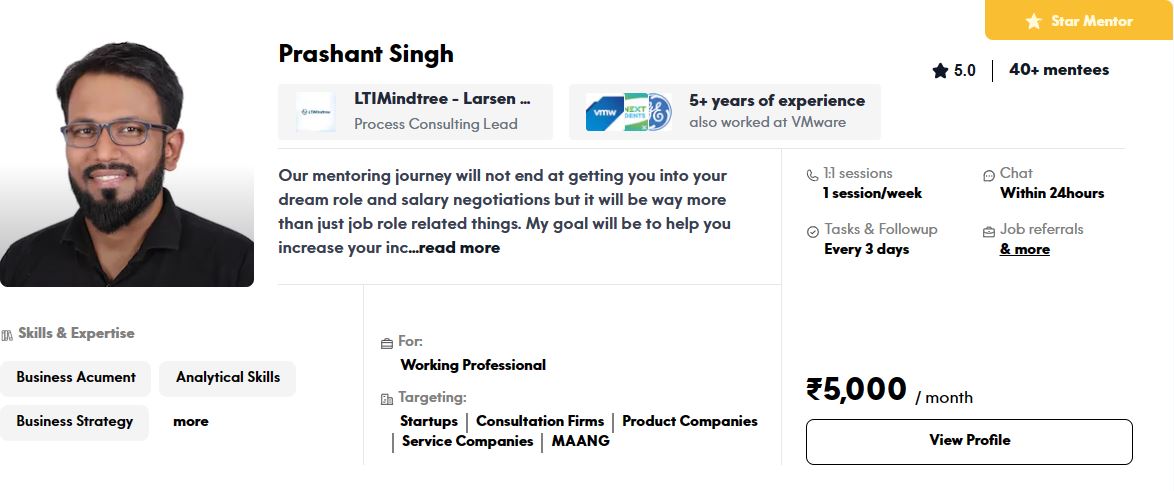Click the GE company logo
This screenshot has width=1174, height=491.
[x=660, y=112]
